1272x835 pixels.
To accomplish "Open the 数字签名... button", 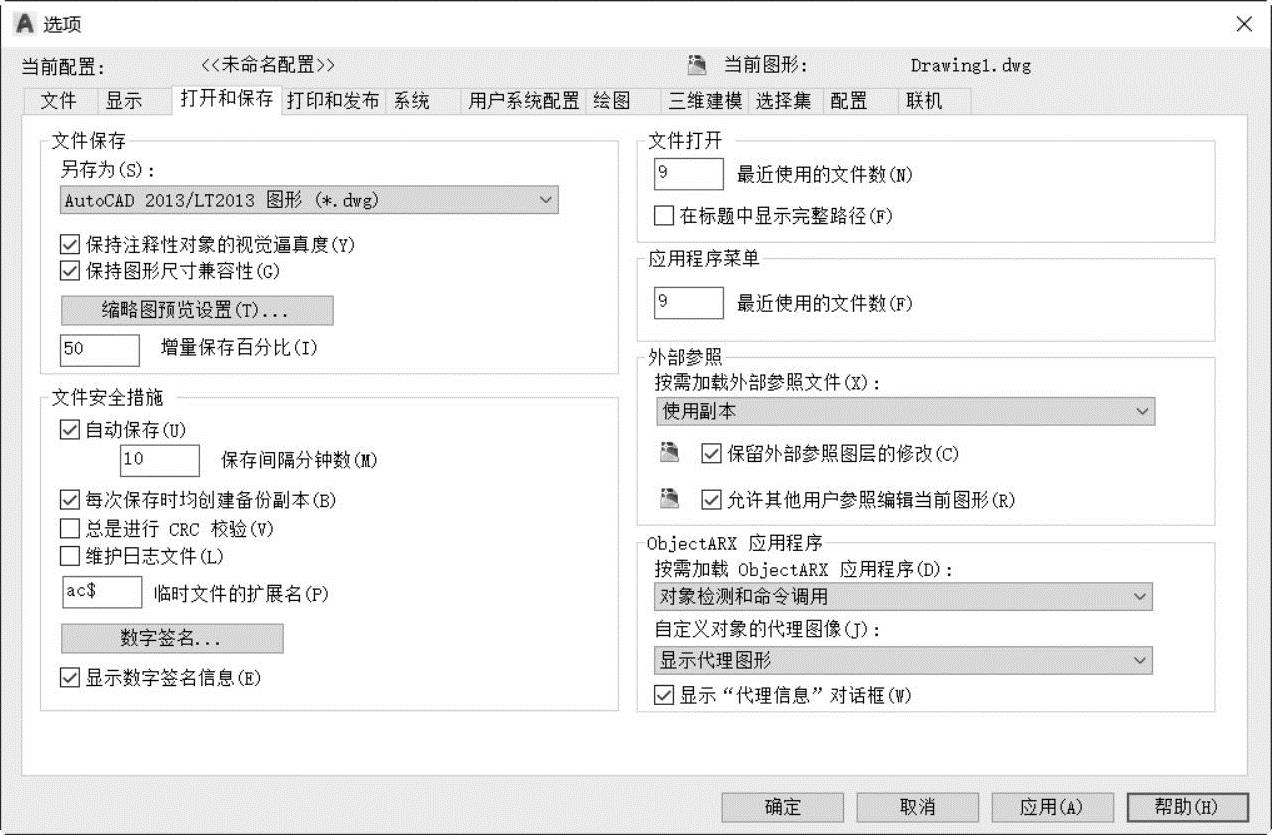I will tap(172, 638).
